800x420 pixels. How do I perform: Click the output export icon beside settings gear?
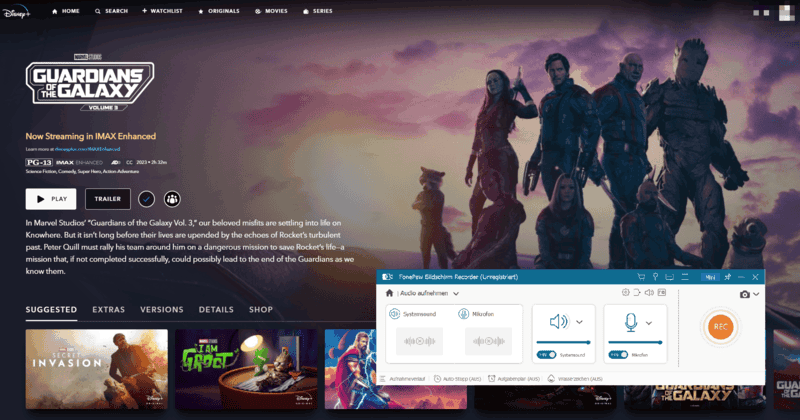(x=637, y=292)
